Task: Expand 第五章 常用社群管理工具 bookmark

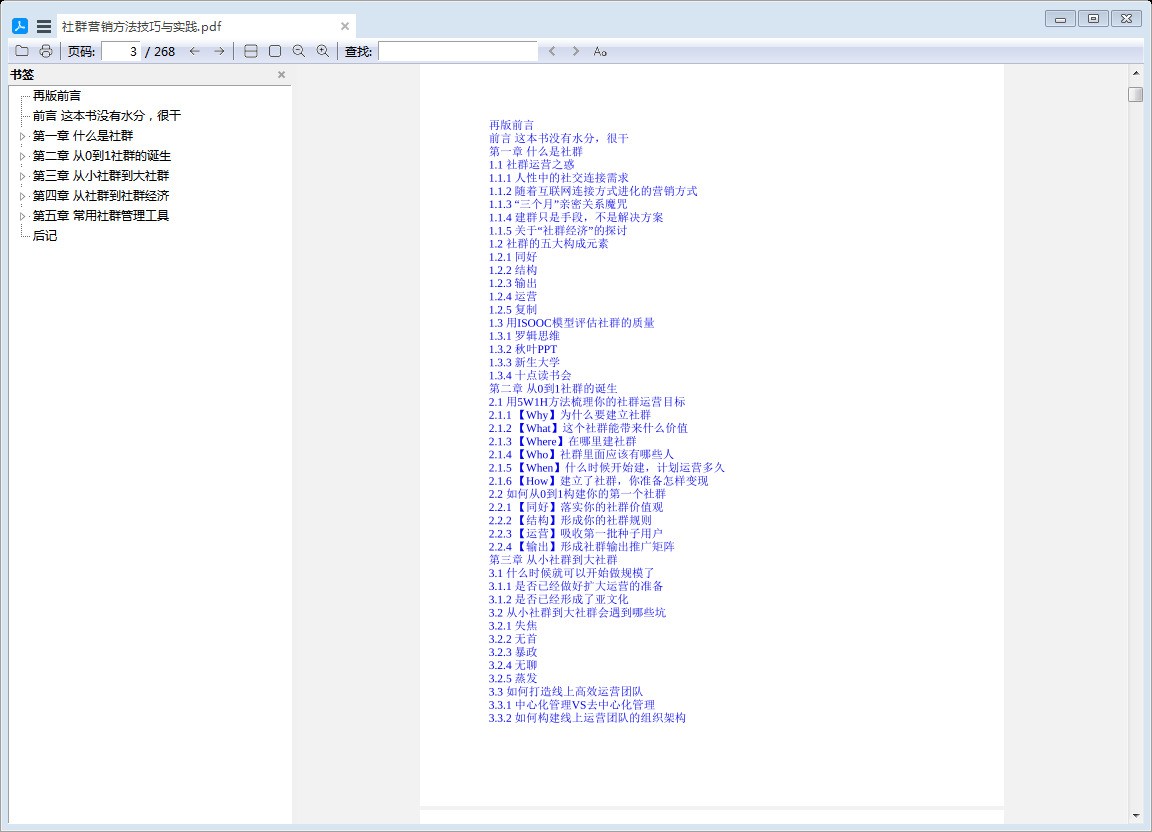Action: tap(22, 216)
